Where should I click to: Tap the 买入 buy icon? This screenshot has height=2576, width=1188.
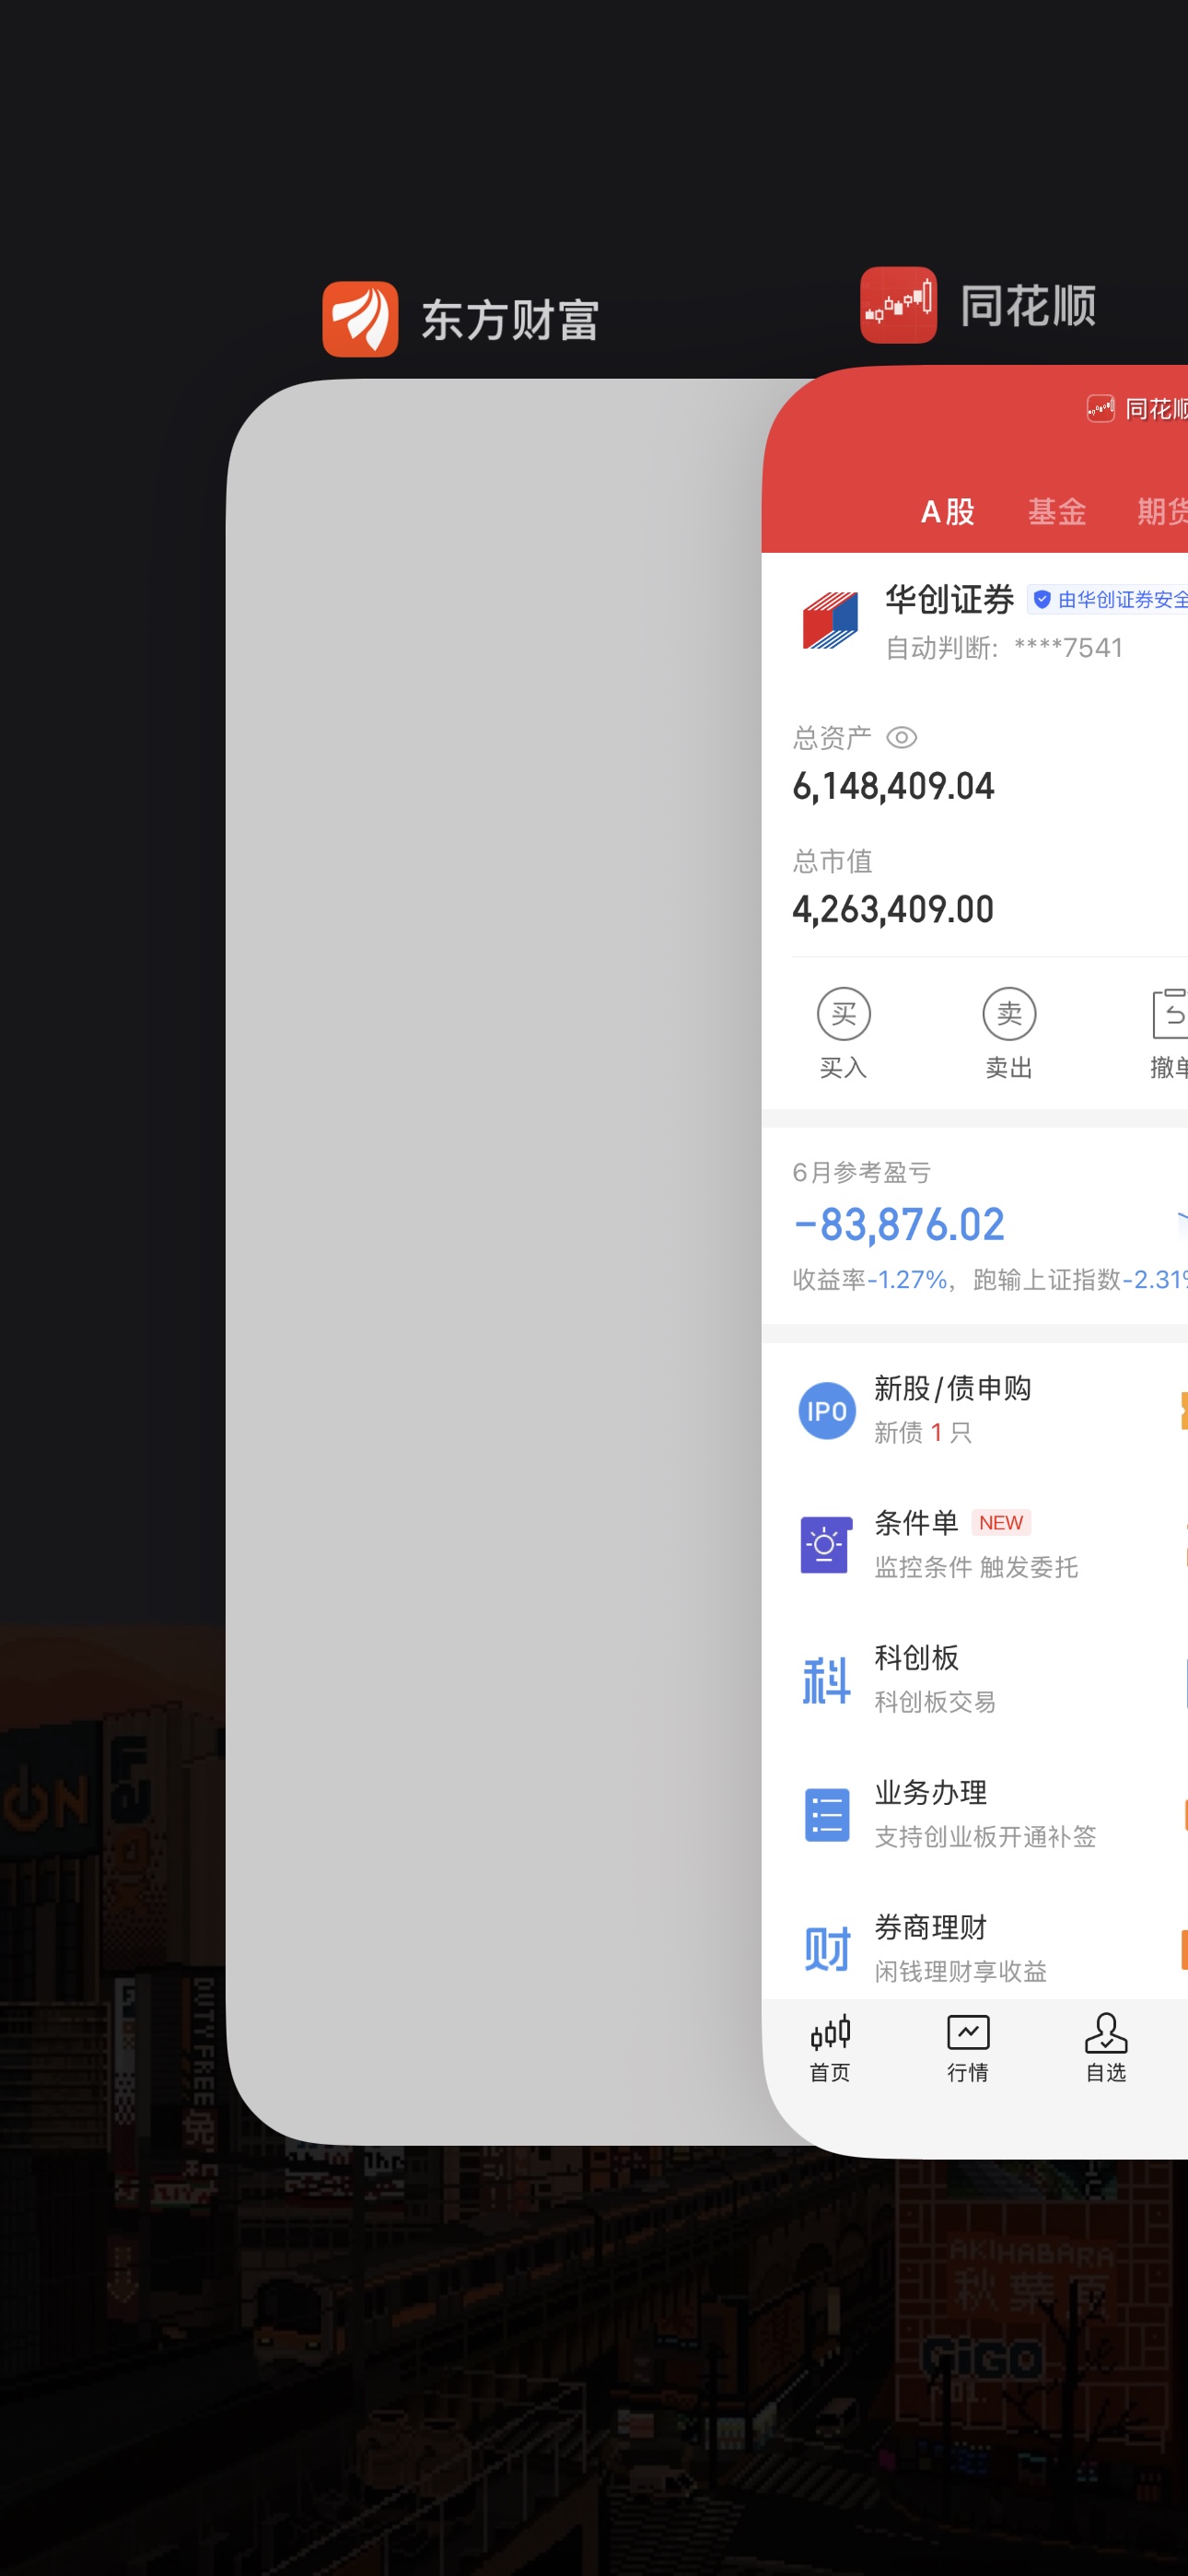click(843, 1014)
